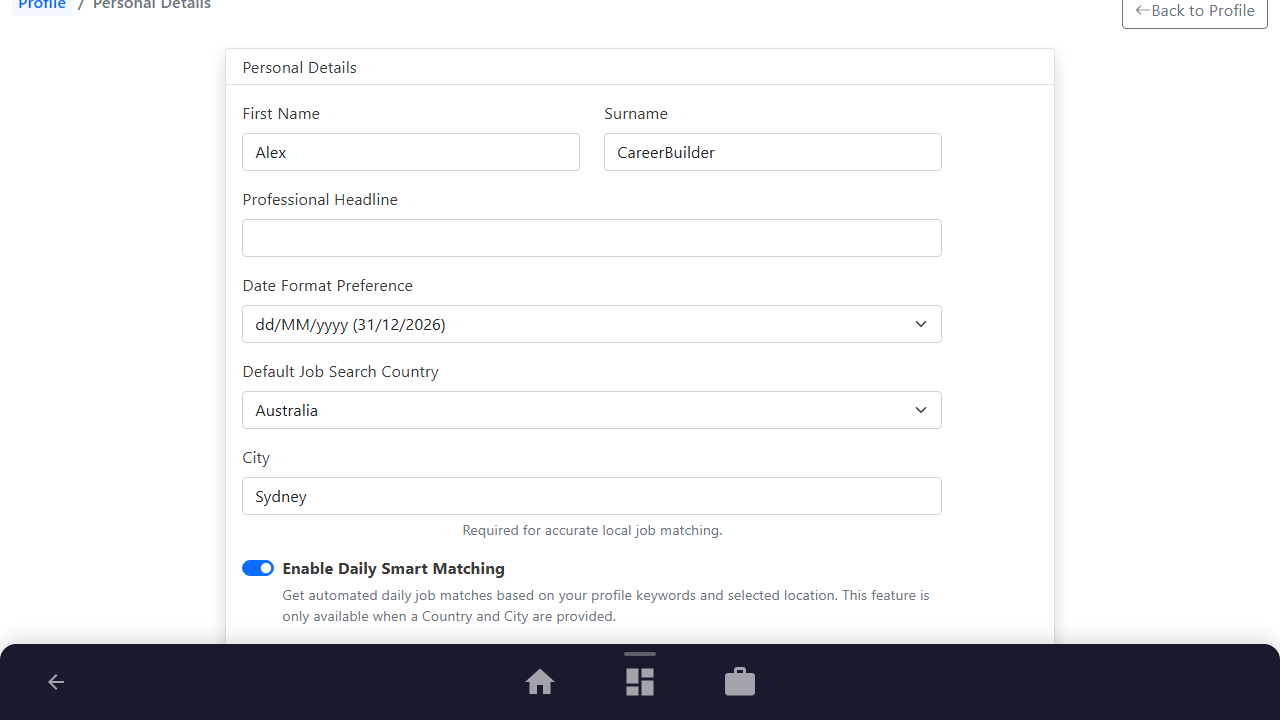Click the Personal Details card header
Viewport: 1280px width, 720px height.
tap(640, 67)
